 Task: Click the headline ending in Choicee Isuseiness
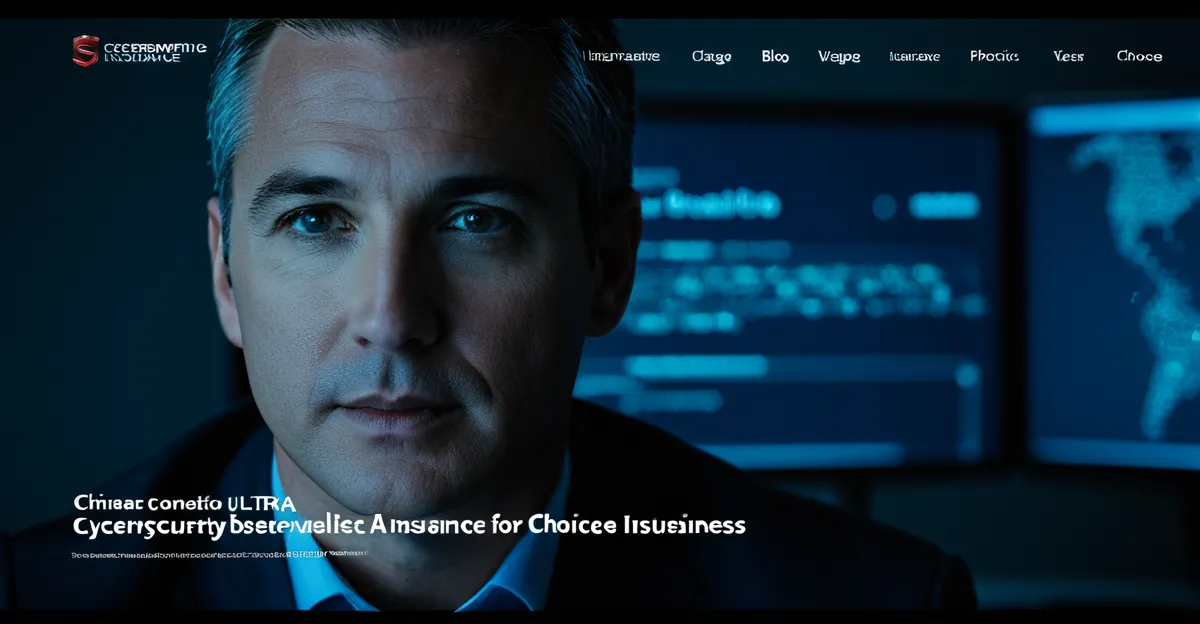(409, 525)
